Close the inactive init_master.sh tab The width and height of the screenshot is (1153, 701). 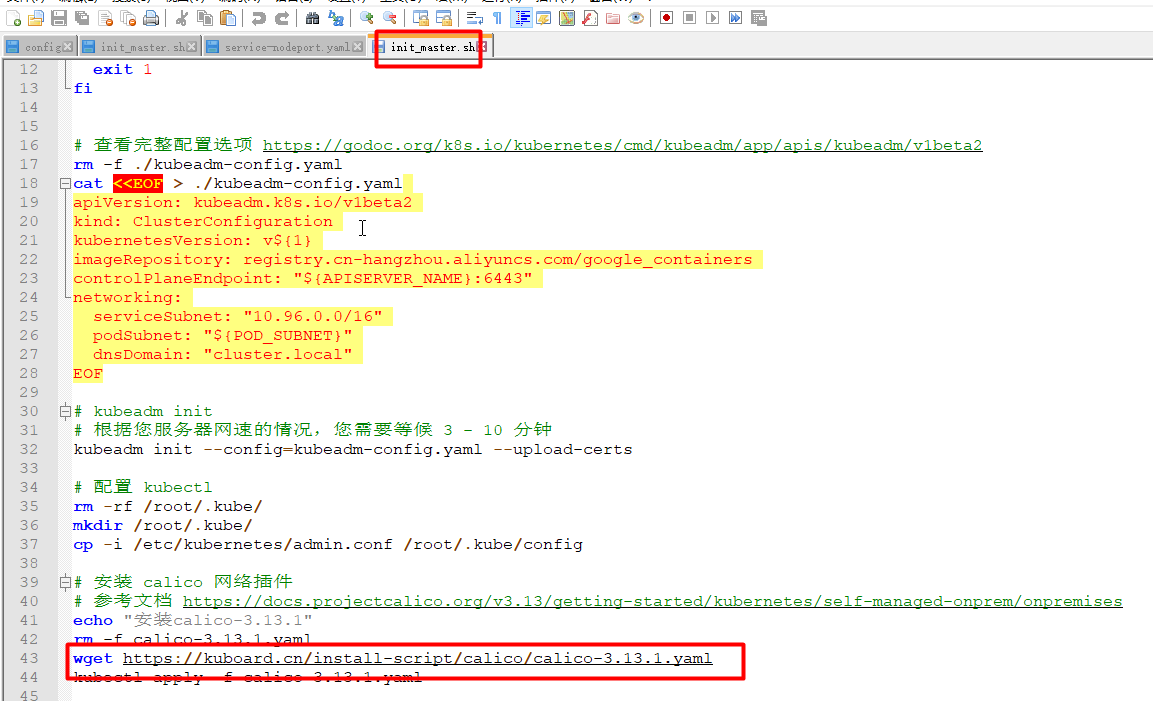[x=192, y=47]
